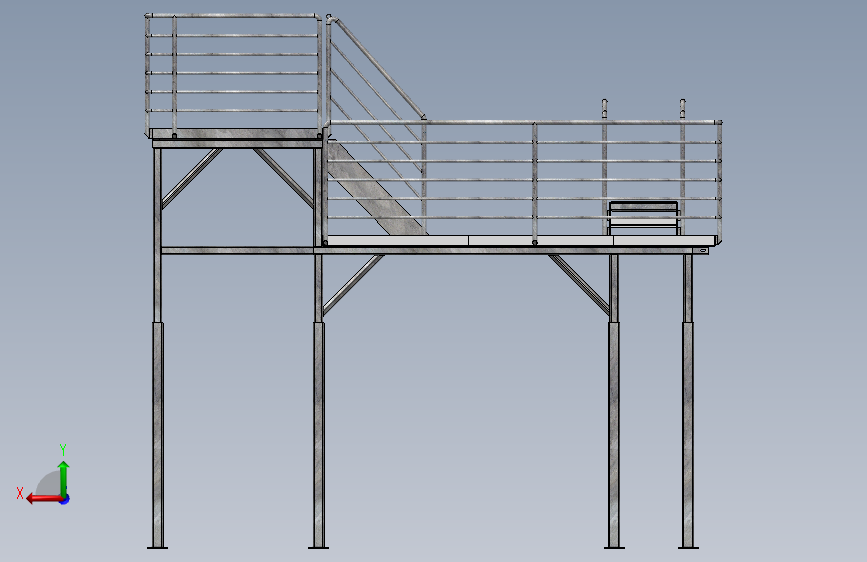
Task: Click the blue Z axis dot on triad
Action: point(65,499)
